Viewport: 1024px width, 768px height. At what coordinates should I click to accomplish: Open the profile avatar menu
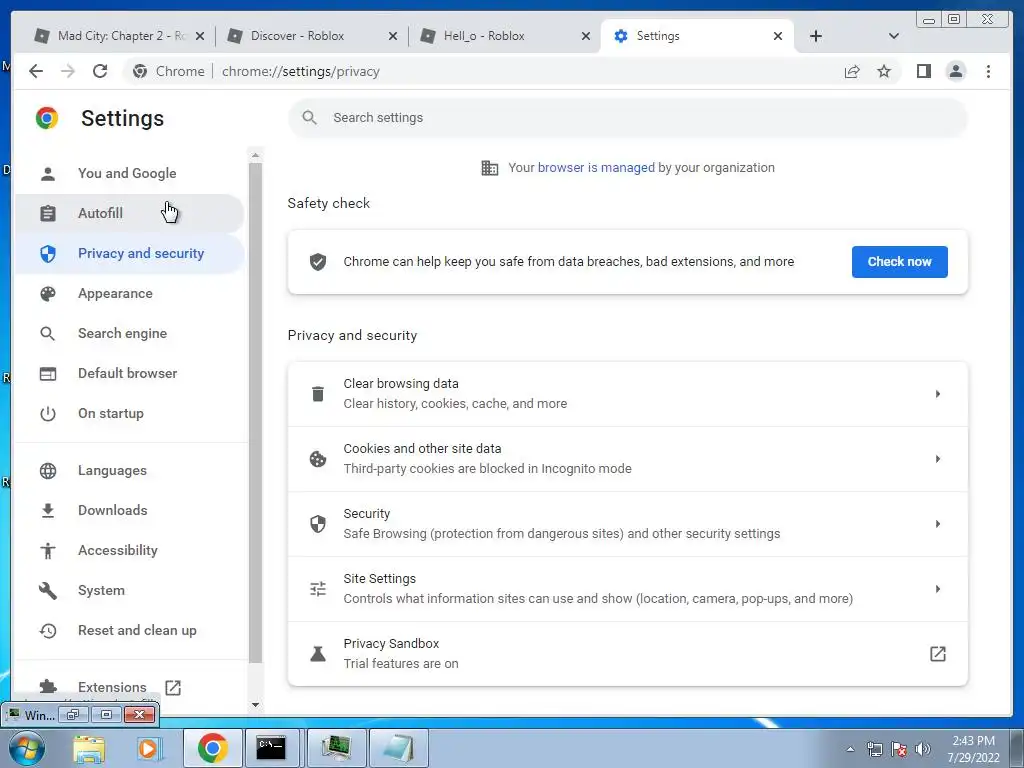(955, 71)
